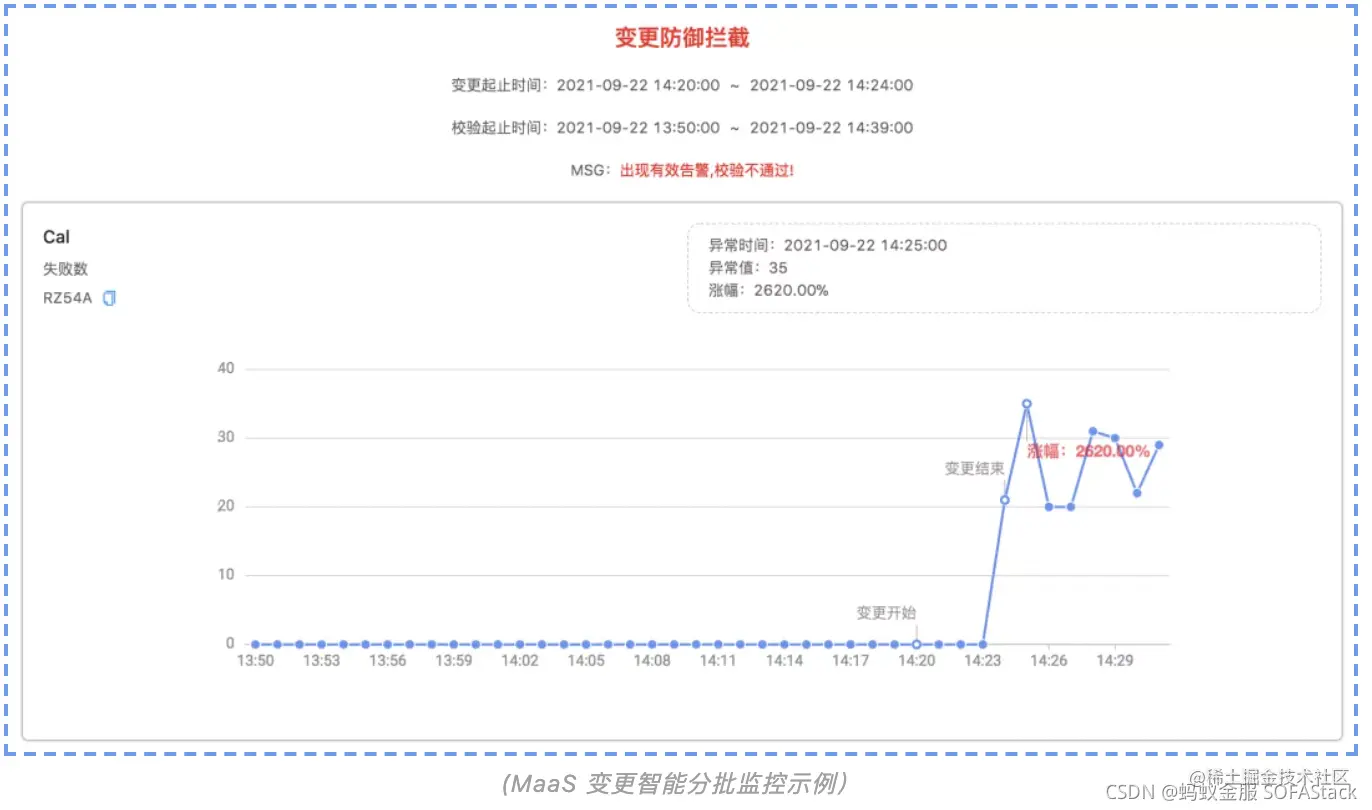Click x-axis label 14:23

(x=982, y=661)
